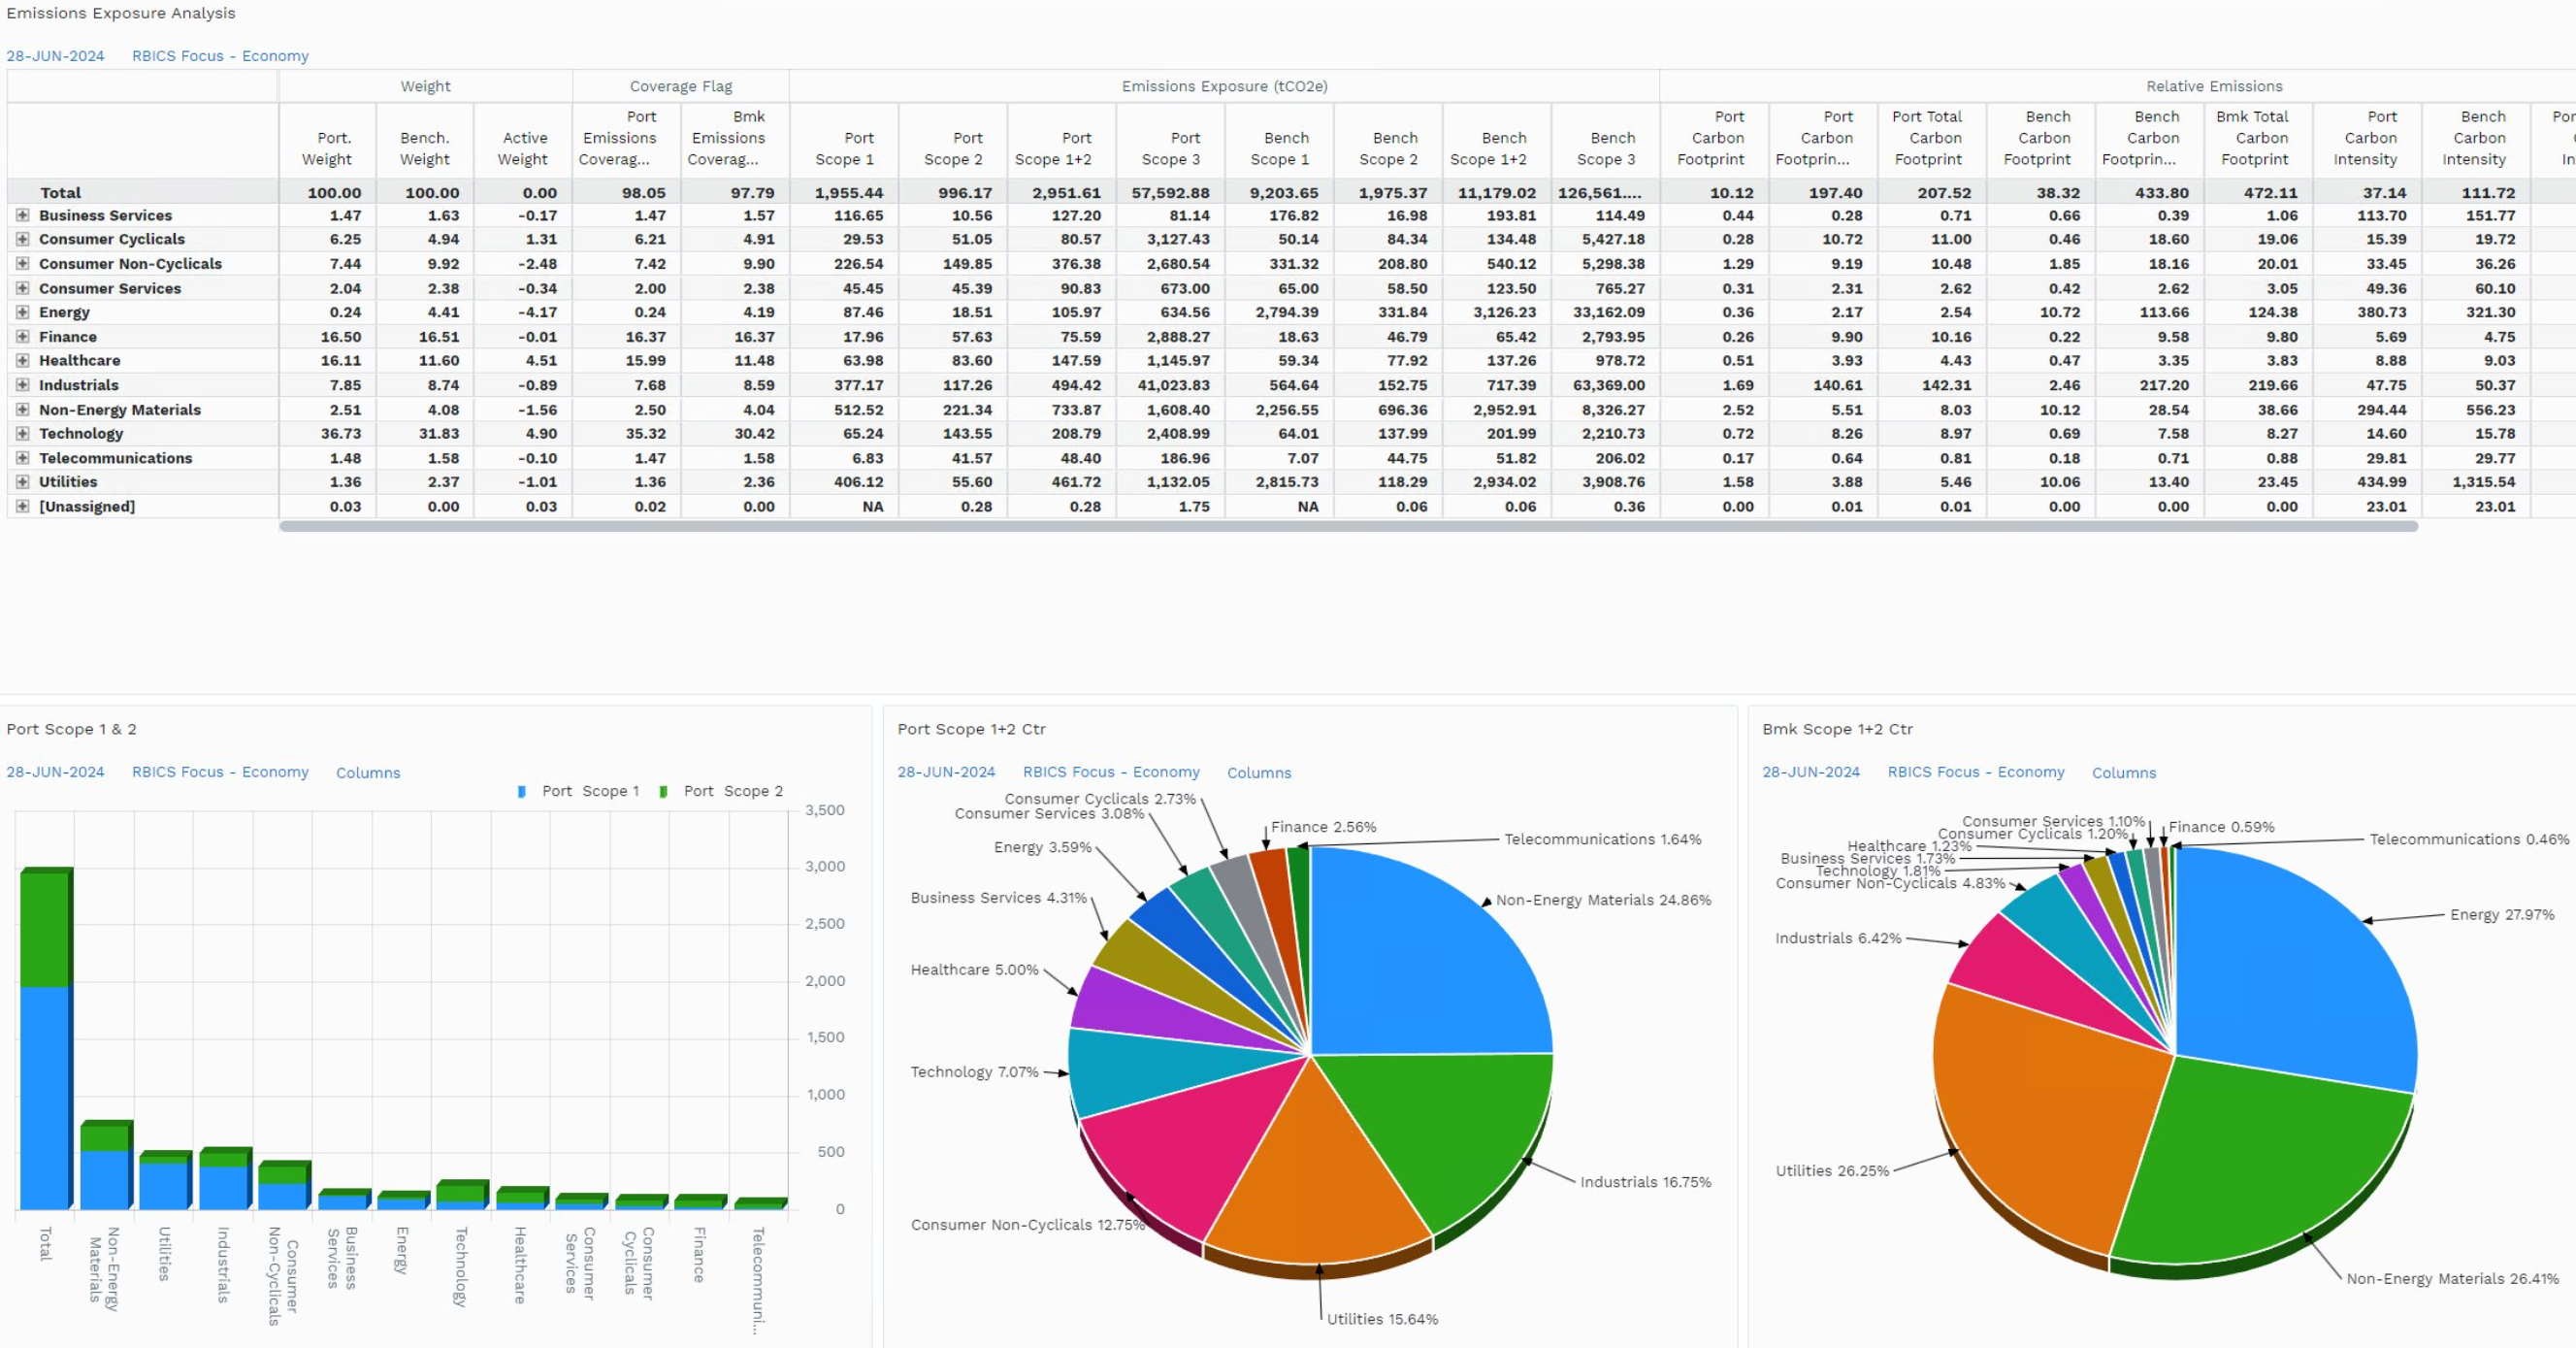Open Columns link in Bmk Scope 1+2 Ctr panel
The width and height of the screenshot is (2576, 1348).
click(x=2124, y=773)
